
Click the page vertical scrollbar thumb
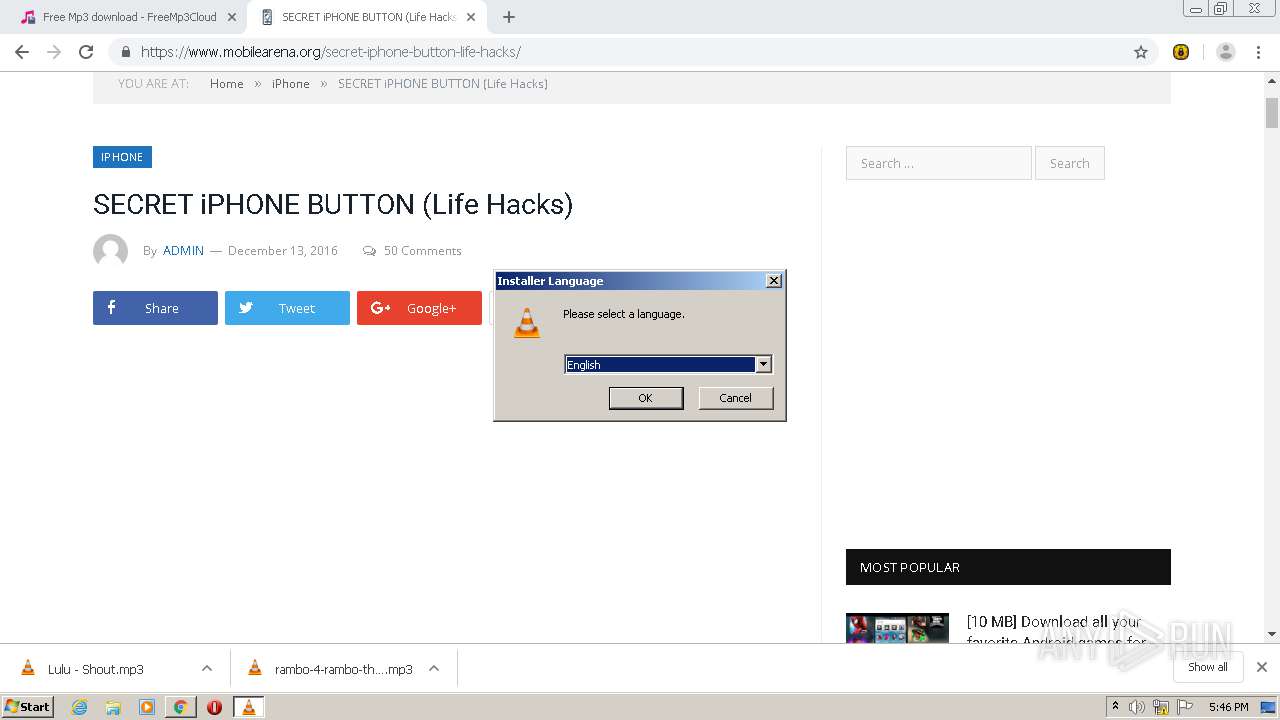(x=1272, y=112)
